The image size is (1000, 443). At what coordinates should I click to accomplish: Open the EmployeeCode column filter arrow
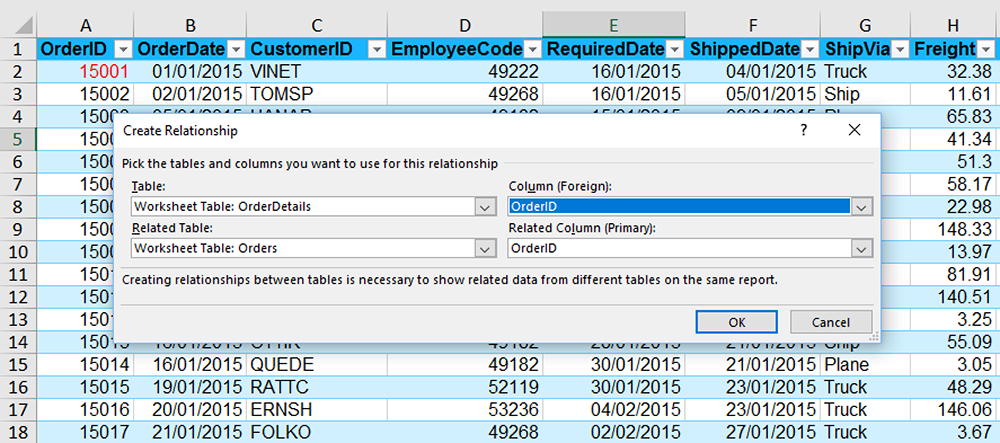[533, 49]
